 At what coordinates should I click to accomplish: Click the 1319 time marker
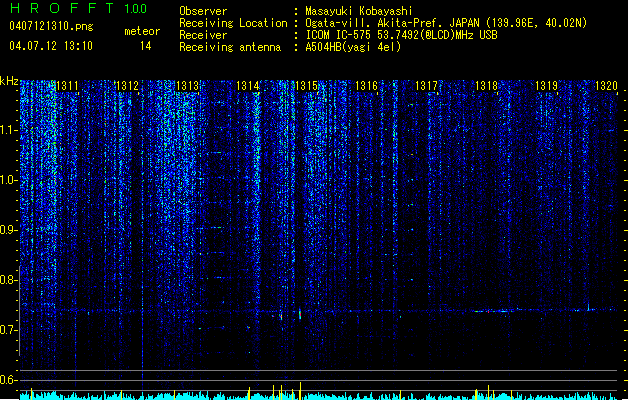coord(546,86)
